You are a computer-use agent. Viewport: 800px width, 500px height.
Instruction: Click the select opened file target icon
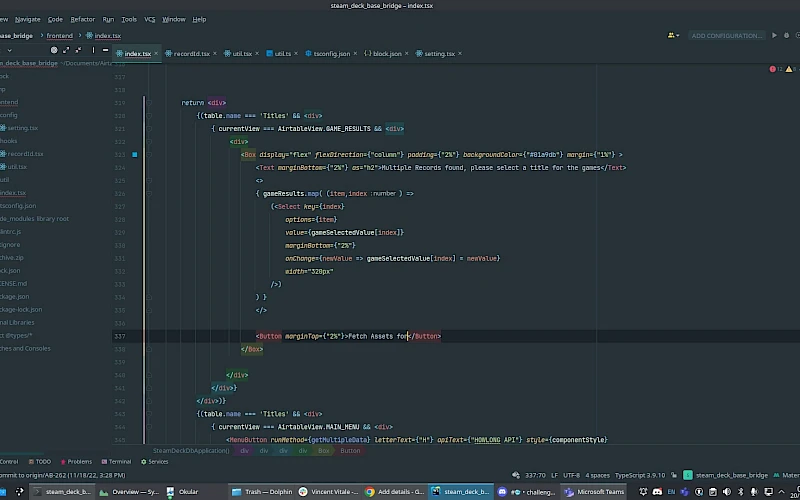click(54, 50)
